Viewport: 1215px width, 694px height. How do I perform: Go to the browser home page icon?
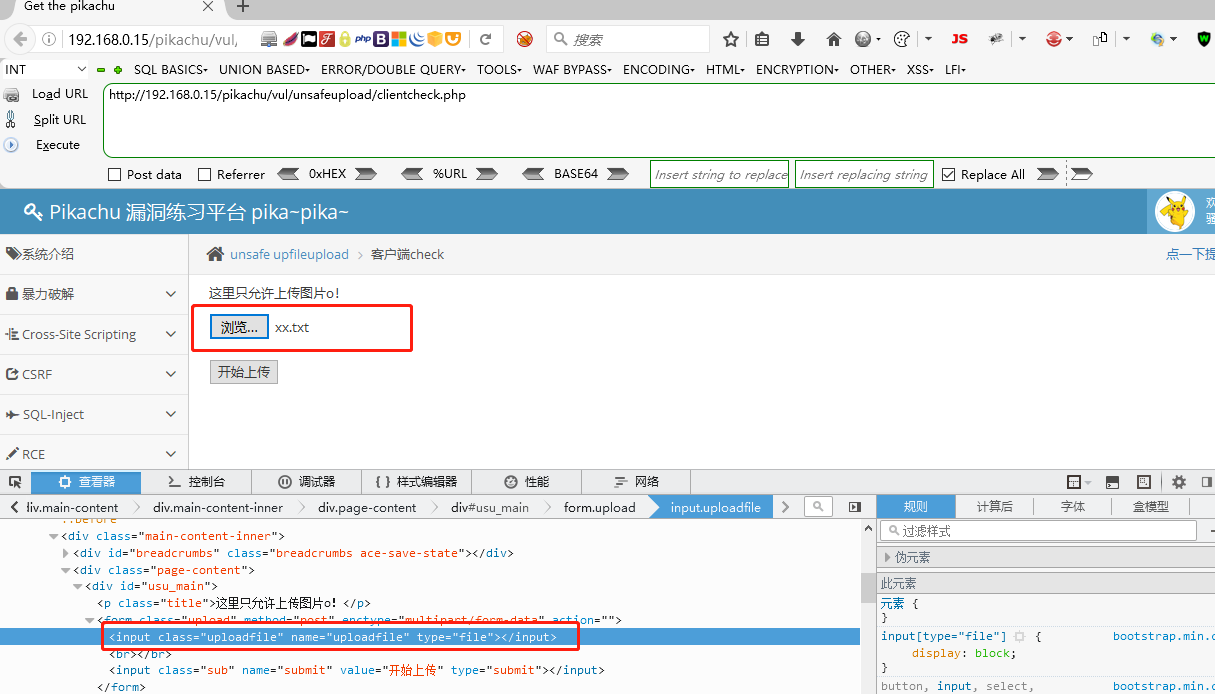[834, 40]
